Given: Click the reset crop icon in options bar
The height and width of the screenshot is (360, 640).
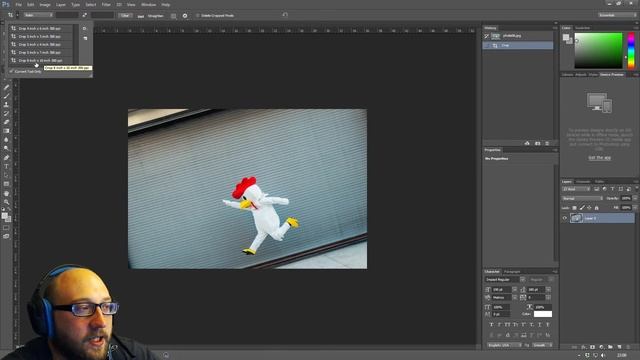Looking at the screenshot, I should point(285,15).
